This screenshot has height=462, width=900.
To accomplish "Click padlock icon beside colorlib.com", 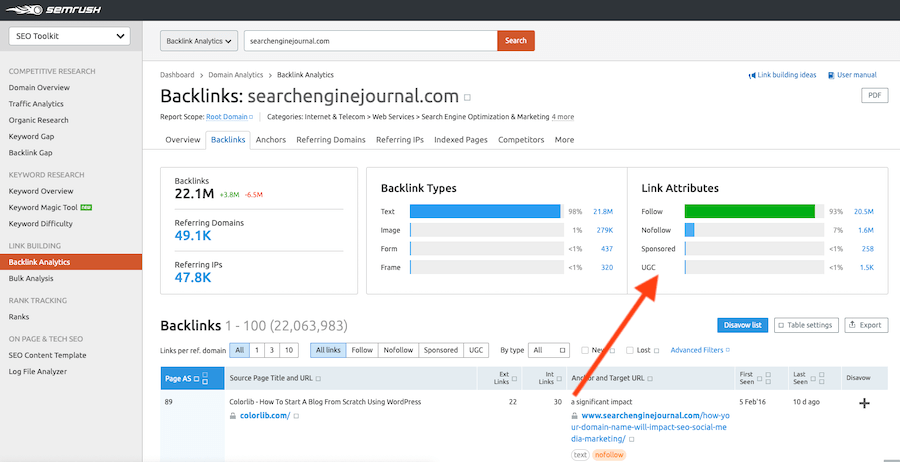I will tap(232, 416).
